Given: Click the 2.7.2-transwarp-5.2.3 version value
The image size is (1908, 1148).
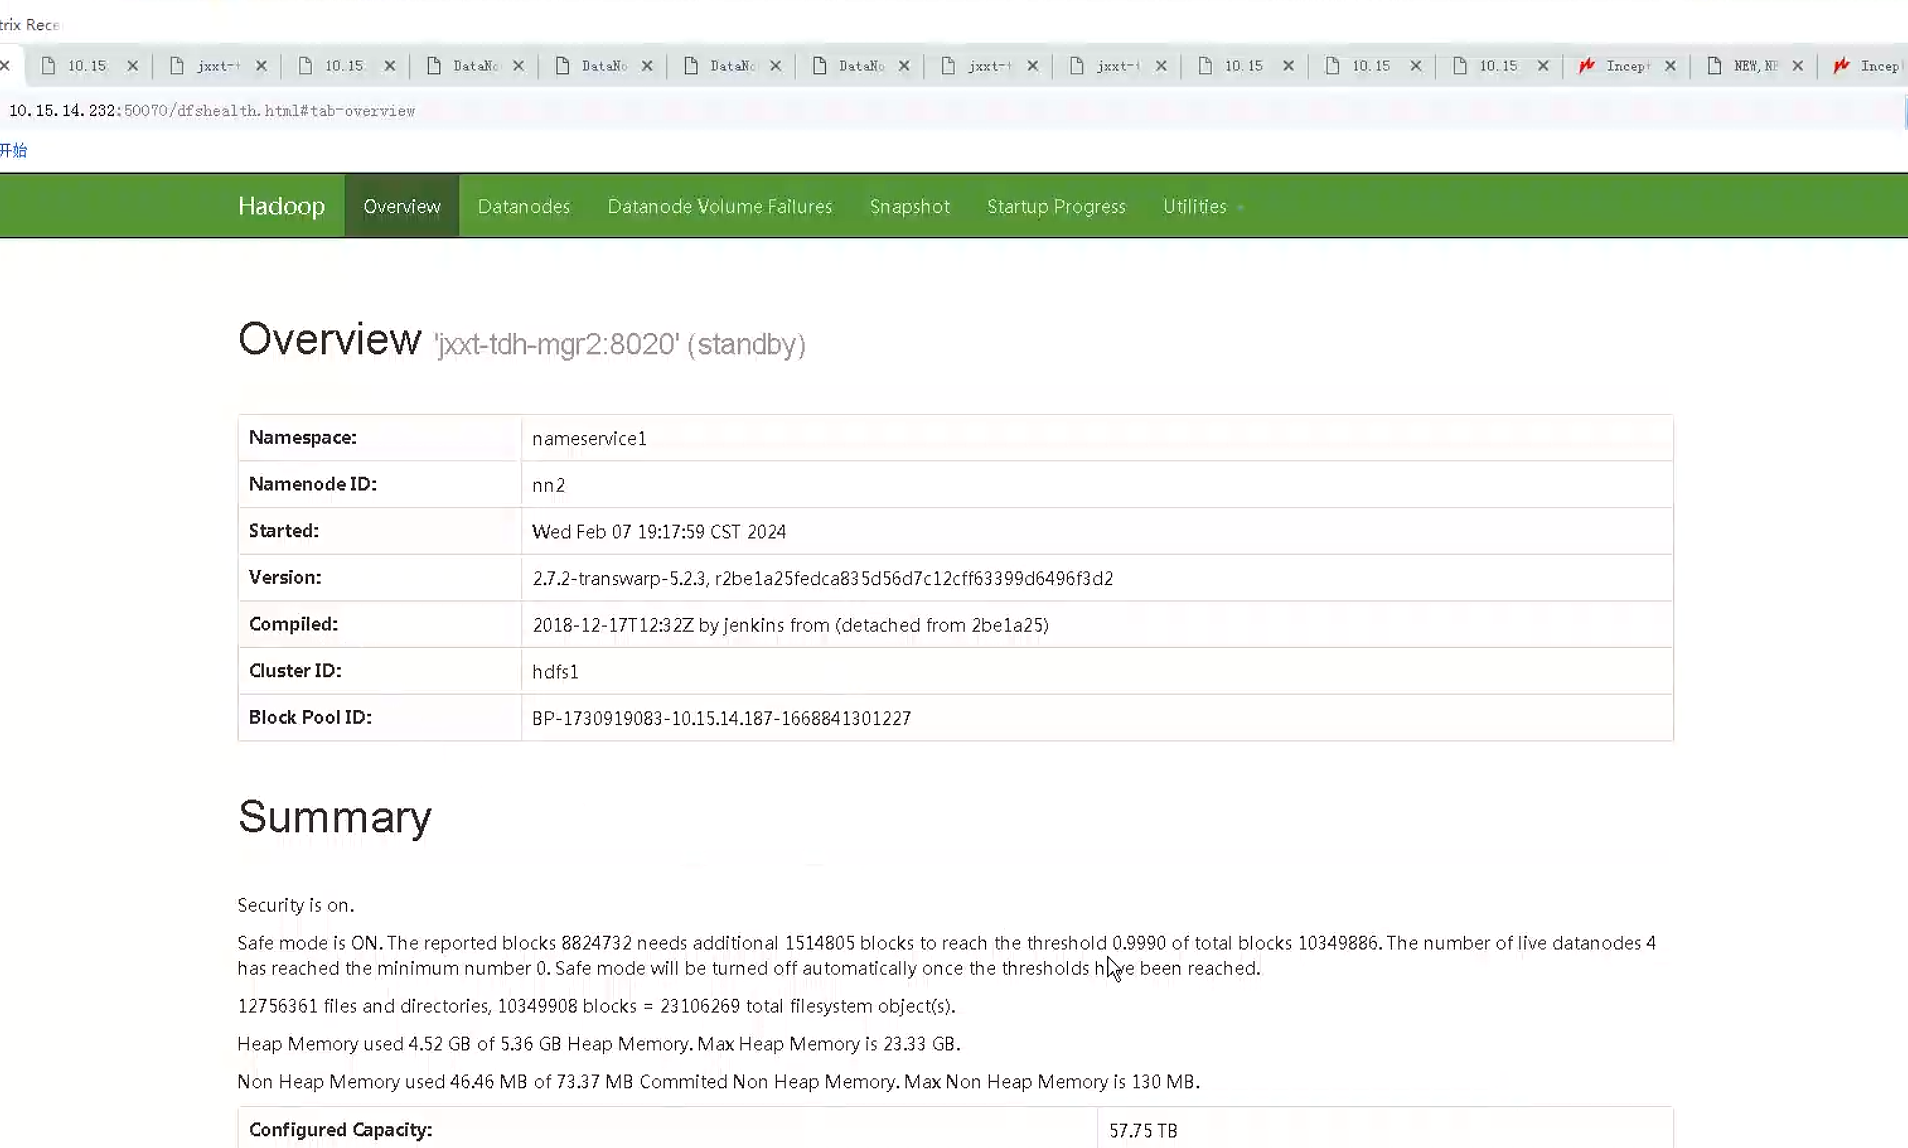Looking at the screenshot, I should [822, 578].
